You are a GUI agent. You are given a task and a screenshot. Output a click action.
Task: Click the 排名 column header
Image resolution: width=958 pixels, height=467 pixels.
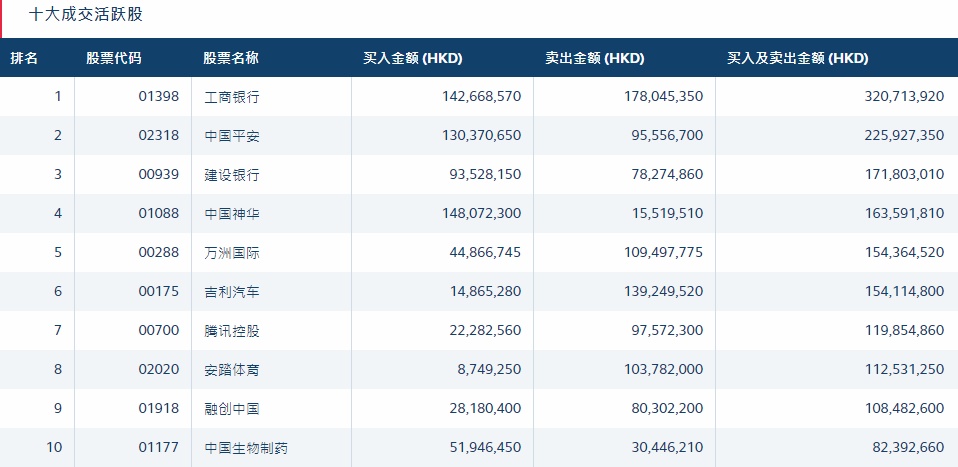pos(24,58)
